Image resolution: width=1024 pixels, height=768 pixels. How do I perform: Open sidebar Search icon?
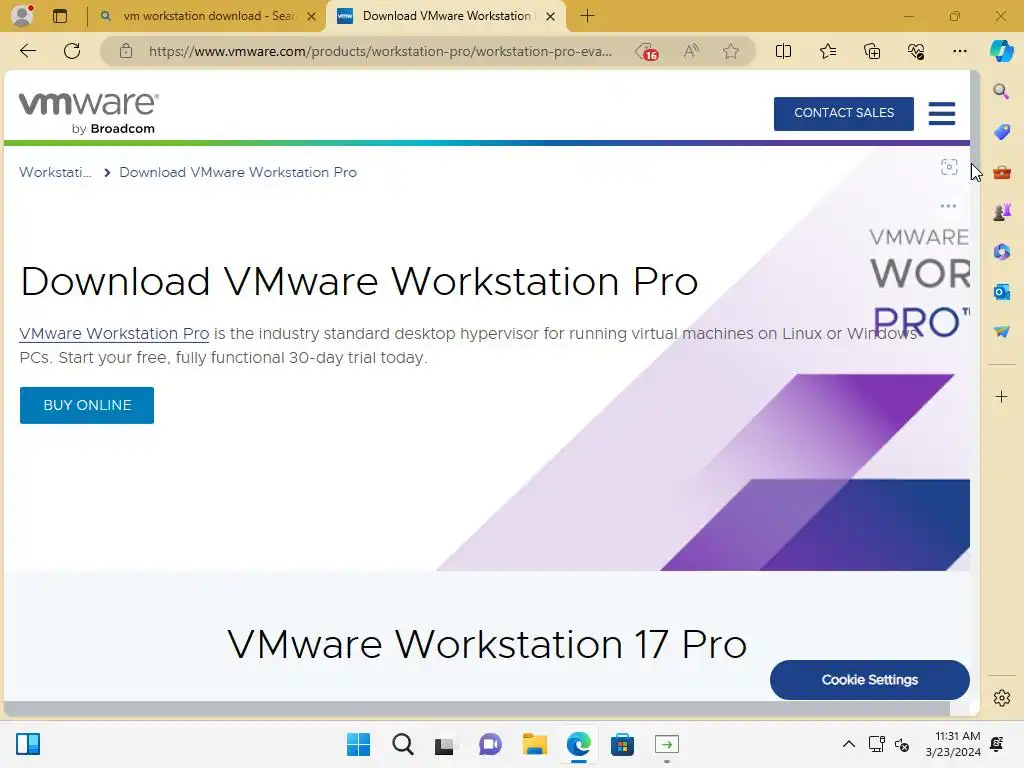[1001, 91]
